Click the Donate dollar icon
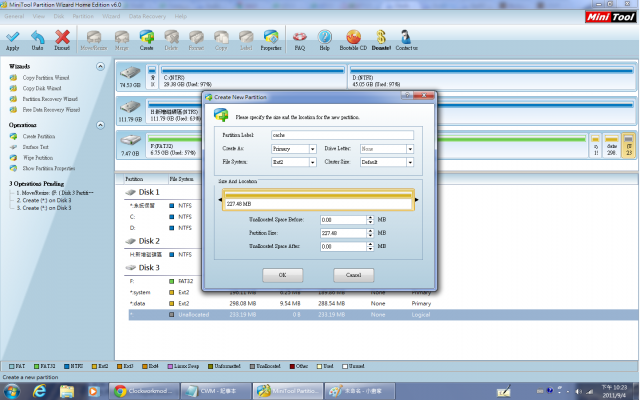Image resolution: width=640 pixels, height=400 pixels. click(381, 37)
